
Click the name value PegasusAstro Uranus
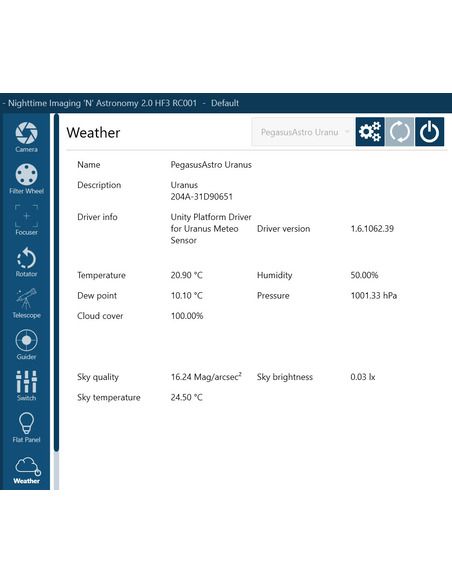pyautogui.click(x=211, y=165)
